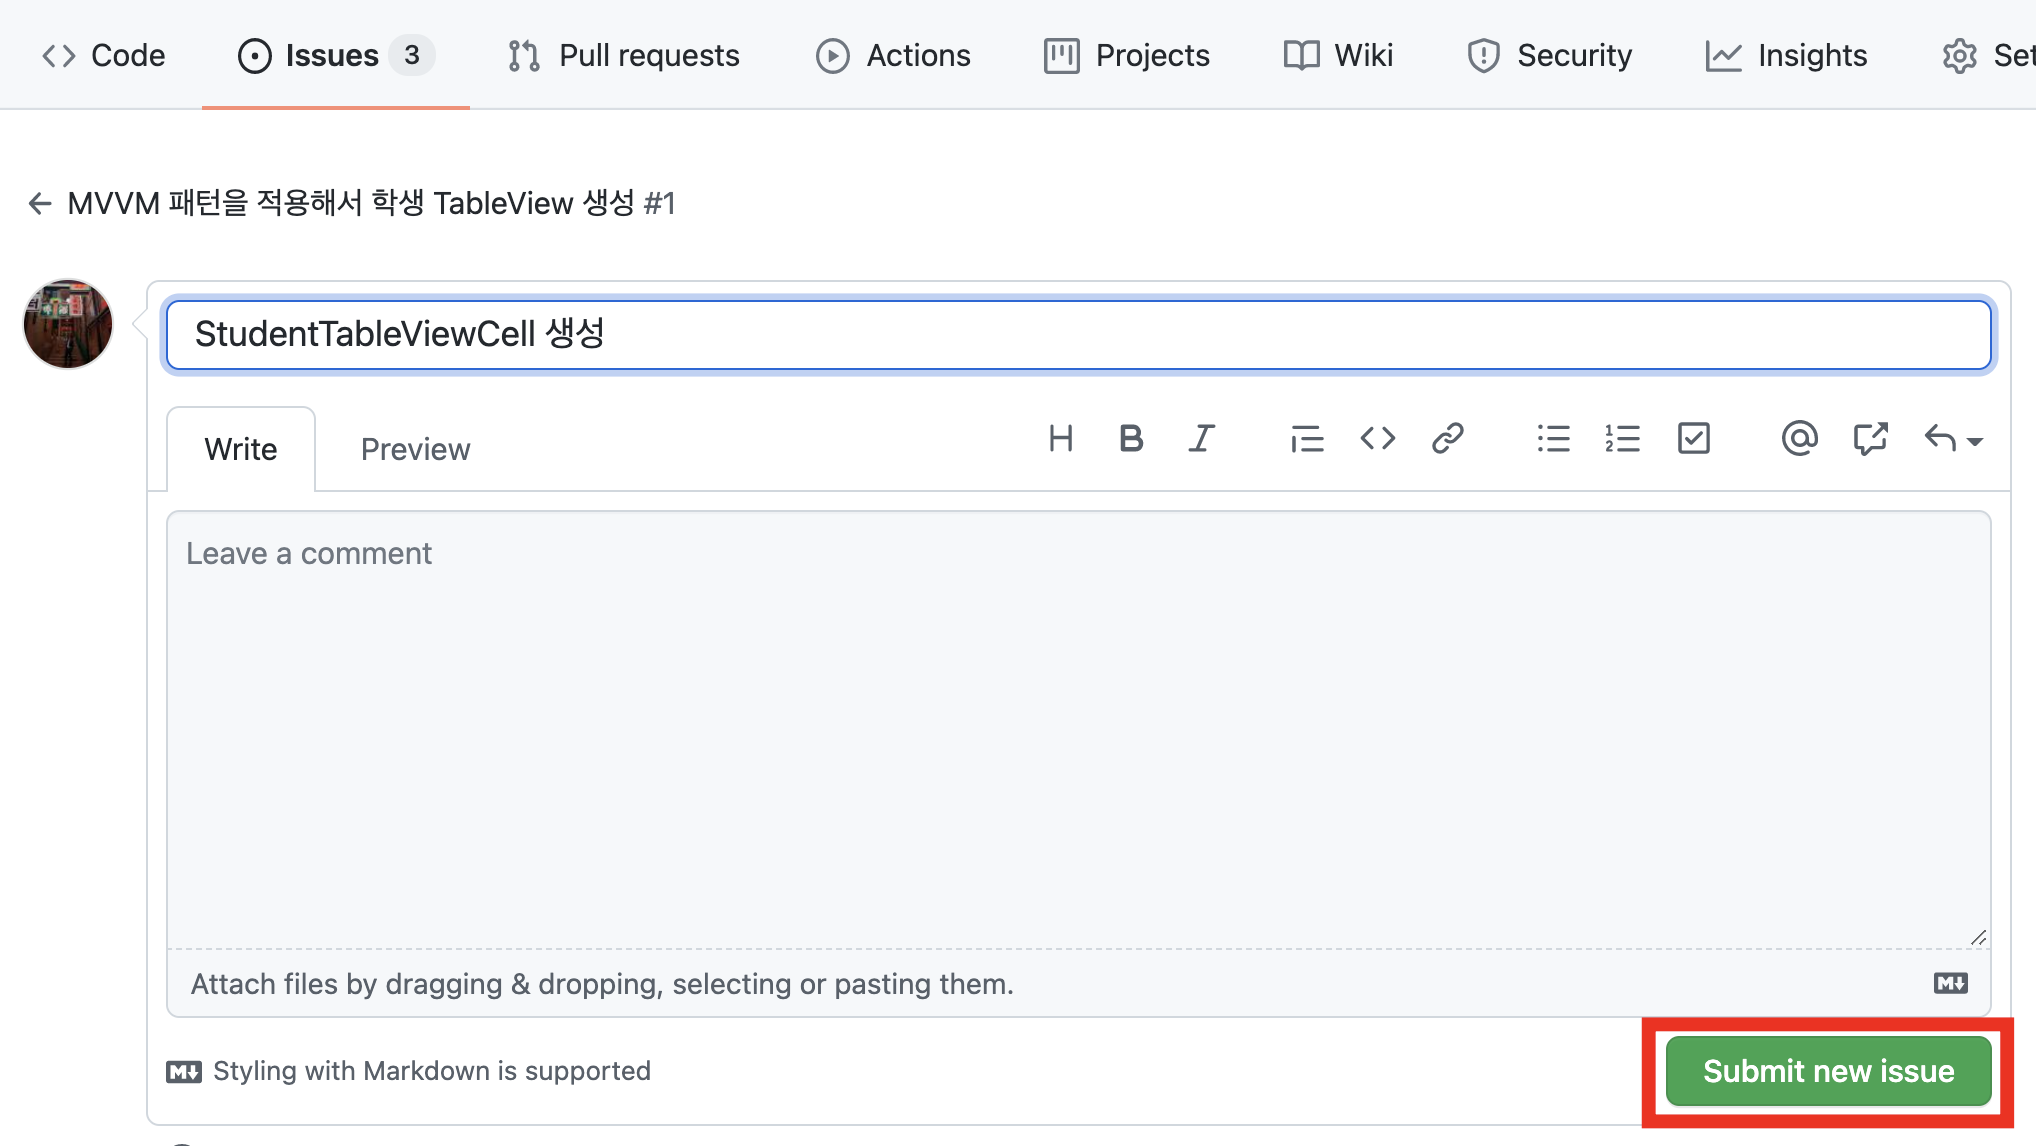Viewport: 2036px width, 1146px height.
Task: Open the Pull requests tab
Action: [x=624, y=55]
